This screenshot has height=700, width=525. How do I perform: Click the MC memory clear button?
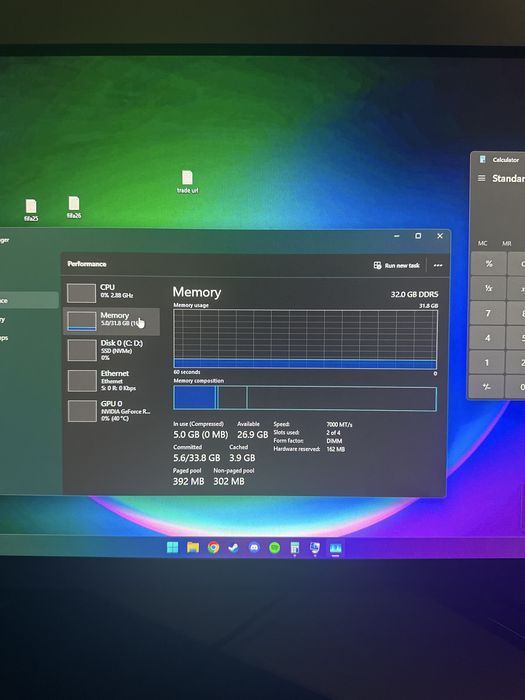click(x=483, y=243)
